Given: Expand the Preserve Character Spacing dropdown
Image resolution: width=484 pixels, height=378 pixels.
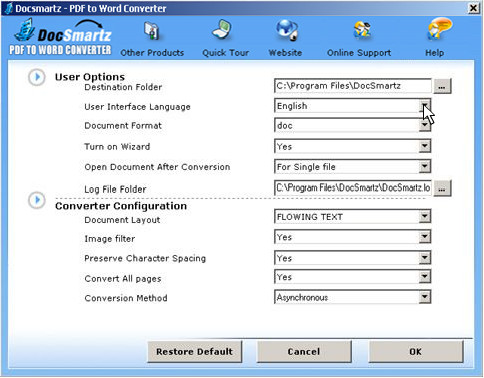Looking at the screenshot, I should [425, 258].
